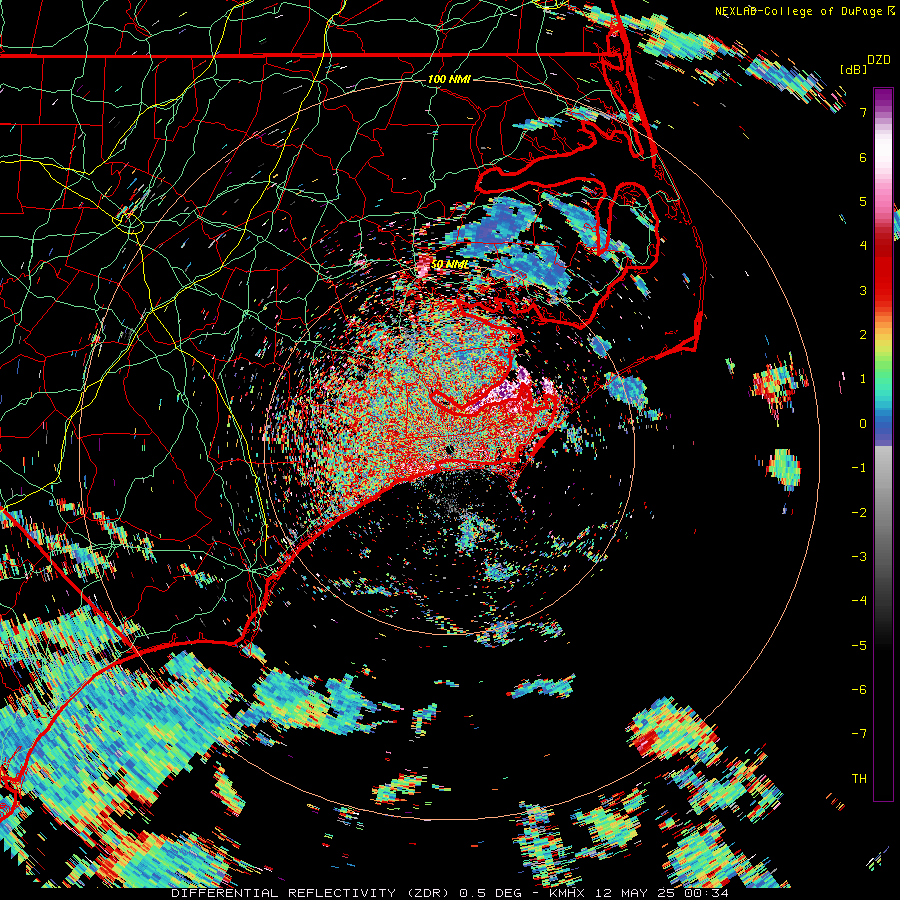This screenshot has height=900, width=900.
Task: Click the -4 value on the scale
Action: point(859,601)
